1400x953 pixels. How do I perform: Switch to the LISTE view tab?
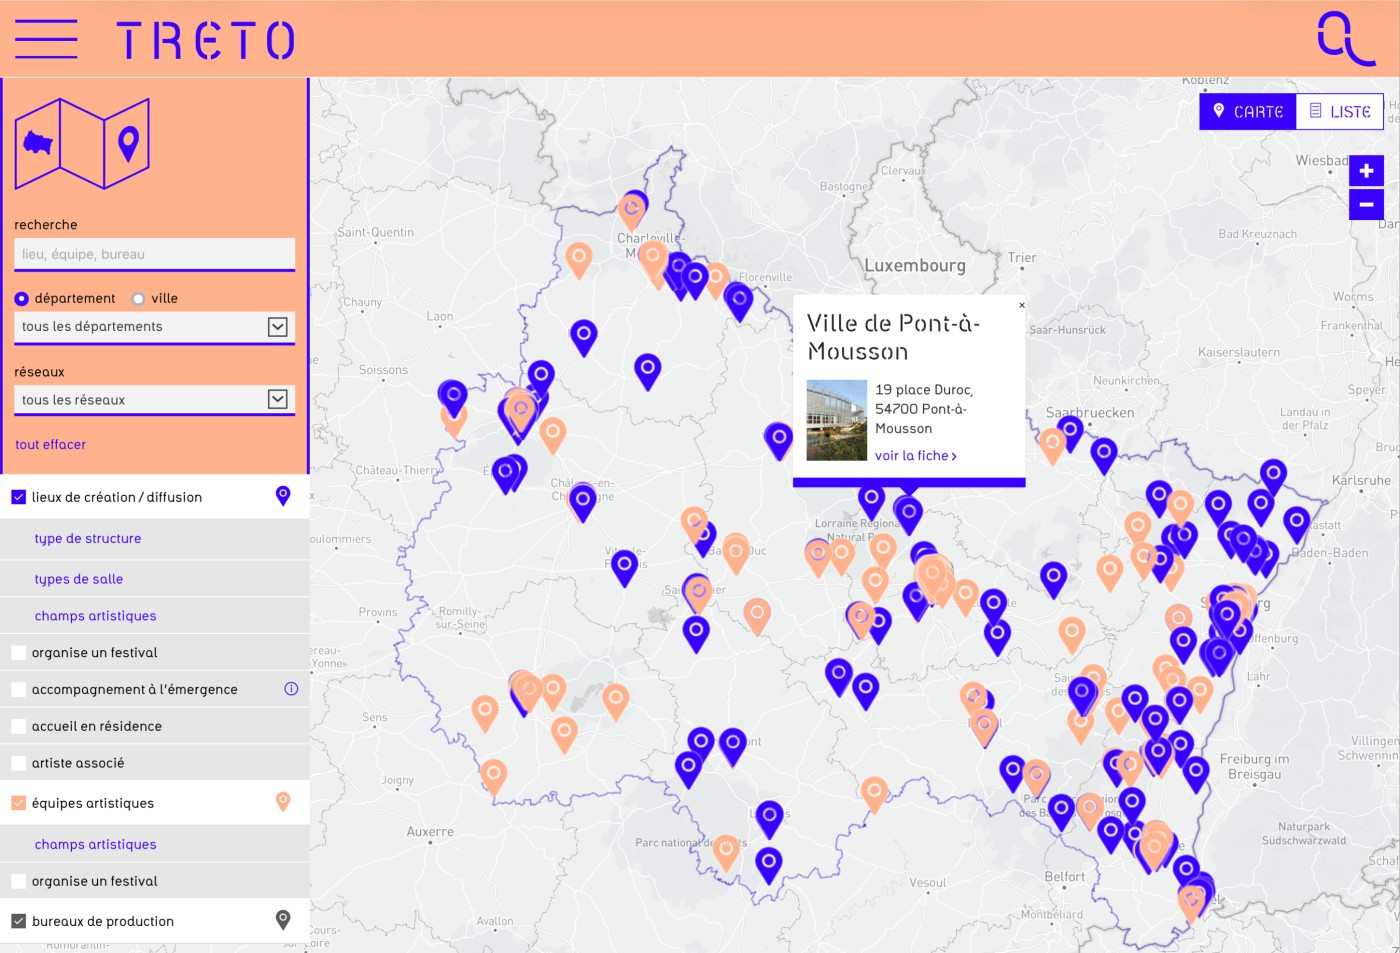pyautogui.click(x=1338, y=111)
